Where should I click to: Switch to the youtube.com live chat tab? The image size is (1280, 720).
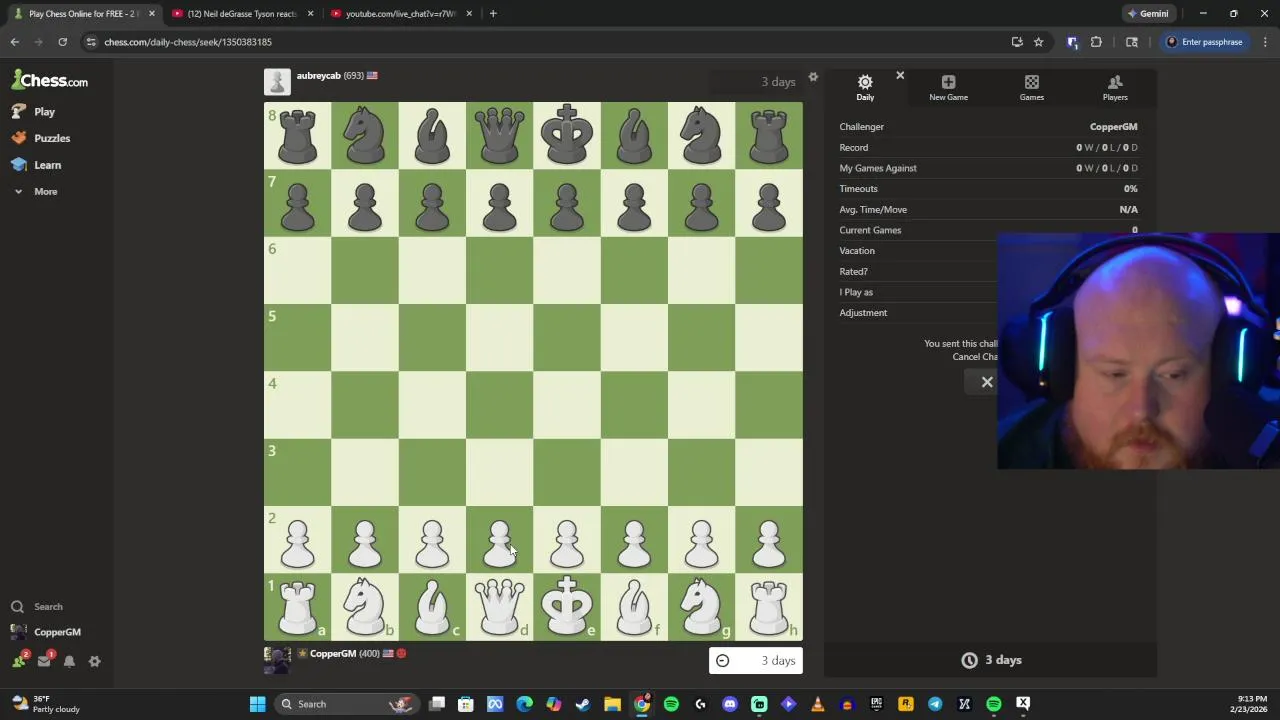(x=400, y=14)
